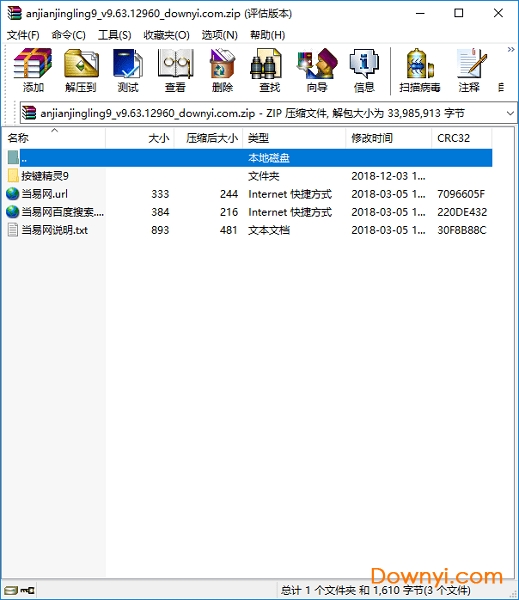The image size is (519, 600).
Task: Sort by the 修改时间 column header
Action: click(x=389, y=138)
